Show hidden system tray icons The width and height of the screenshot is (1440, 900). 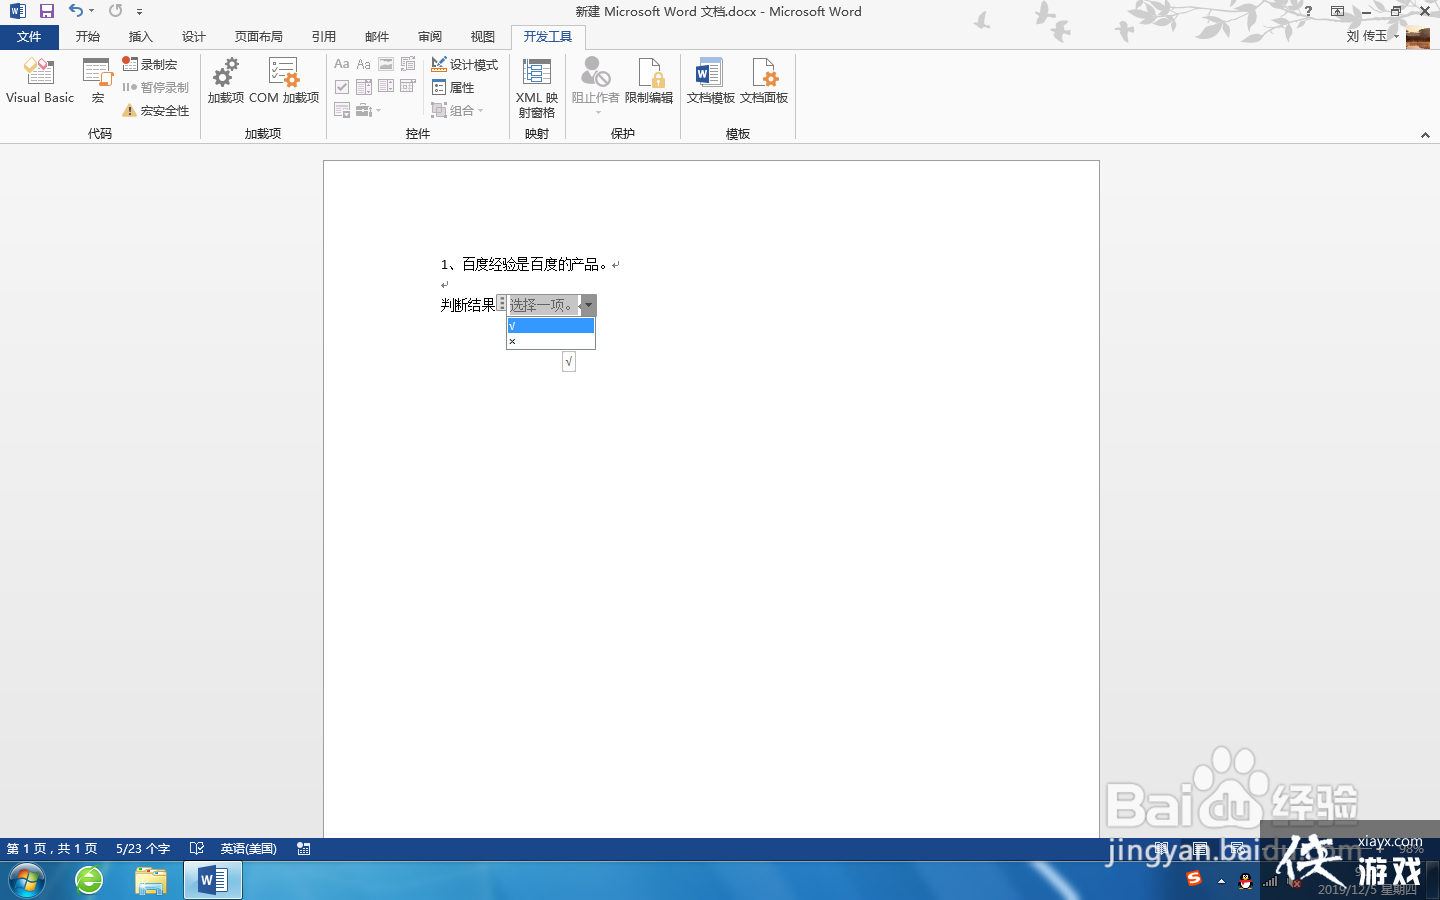(1221, 881)
